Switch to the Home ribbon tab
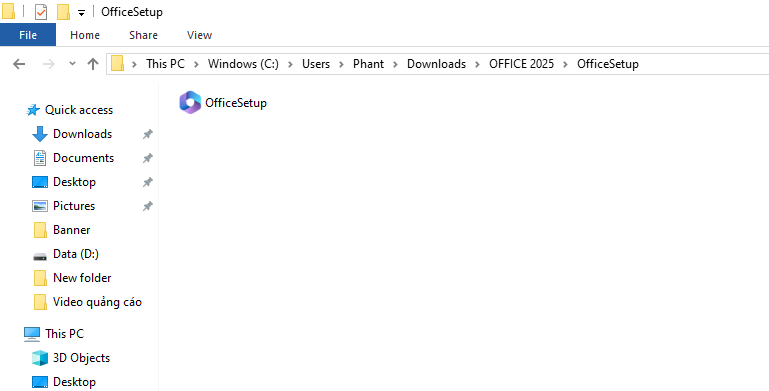 (85, 35)
